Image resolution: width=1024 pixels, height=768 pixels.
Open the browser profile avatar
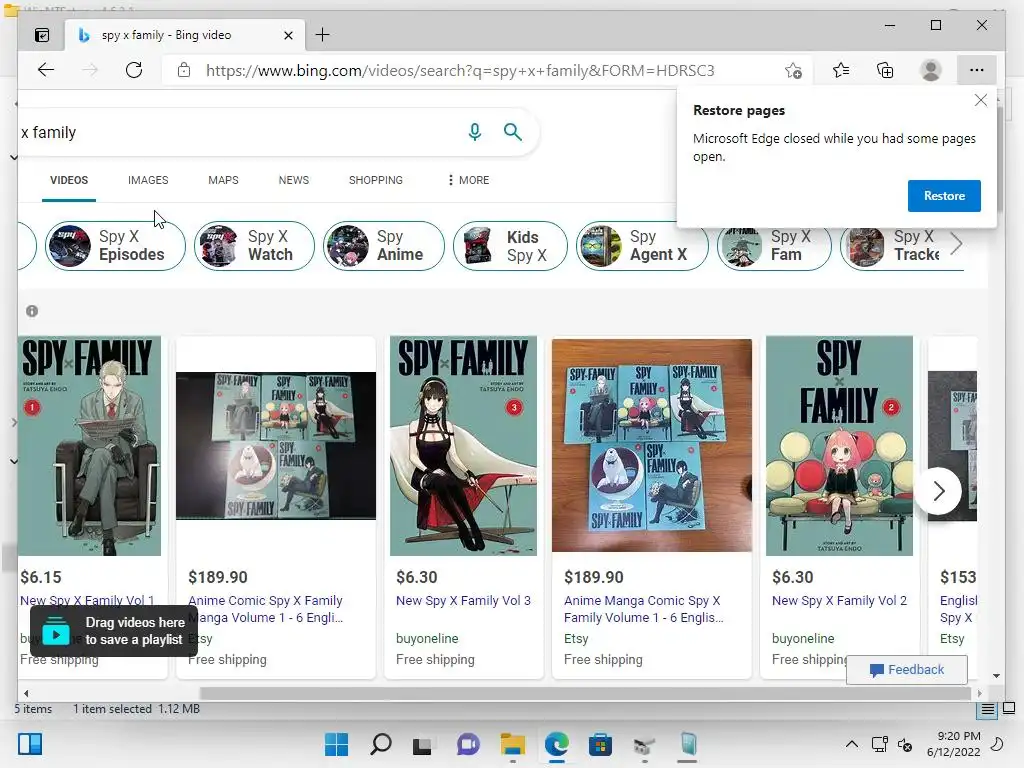coord(931,70)
